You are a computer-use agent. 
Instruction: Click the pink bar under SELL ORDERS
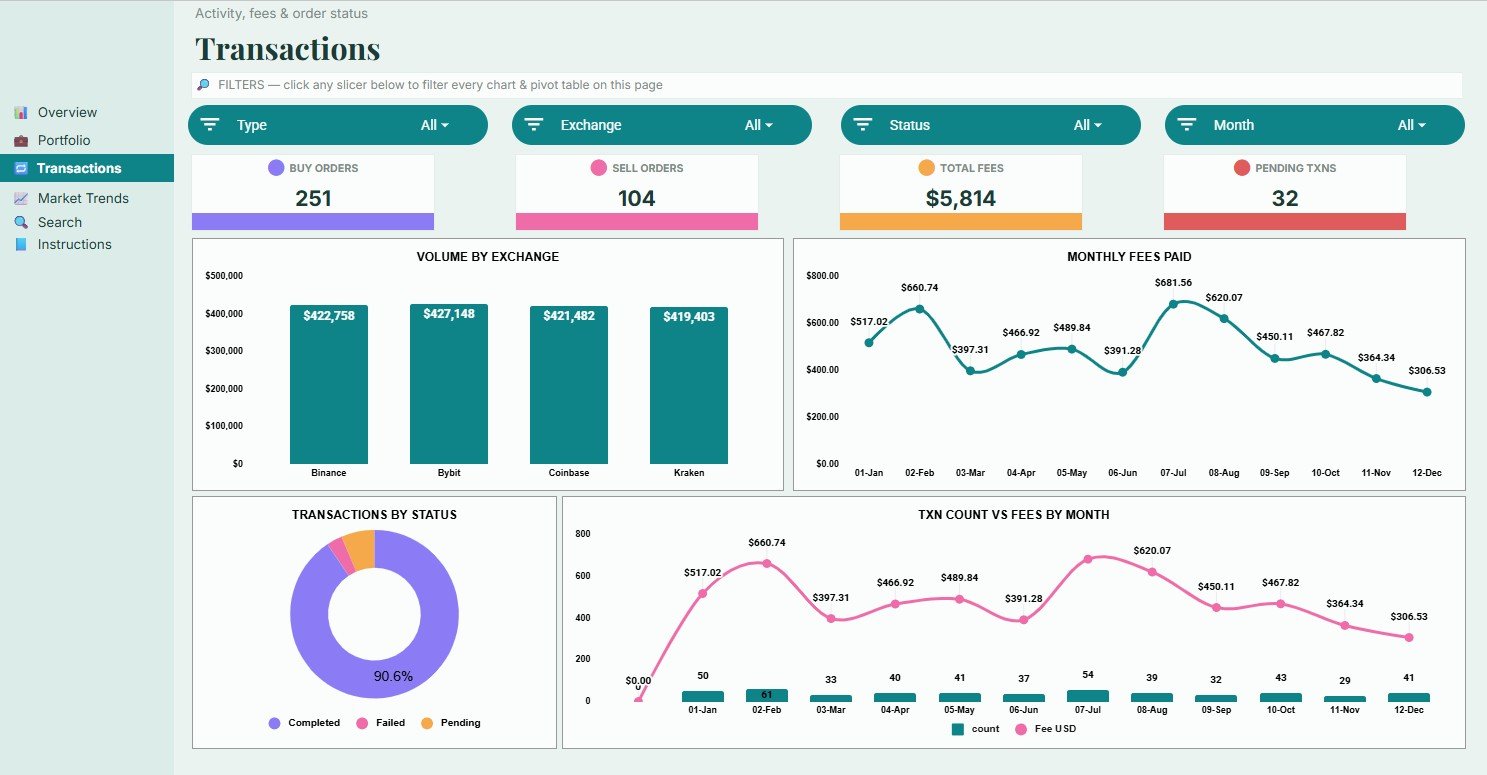pyautogui.click(x=637, y=222)
